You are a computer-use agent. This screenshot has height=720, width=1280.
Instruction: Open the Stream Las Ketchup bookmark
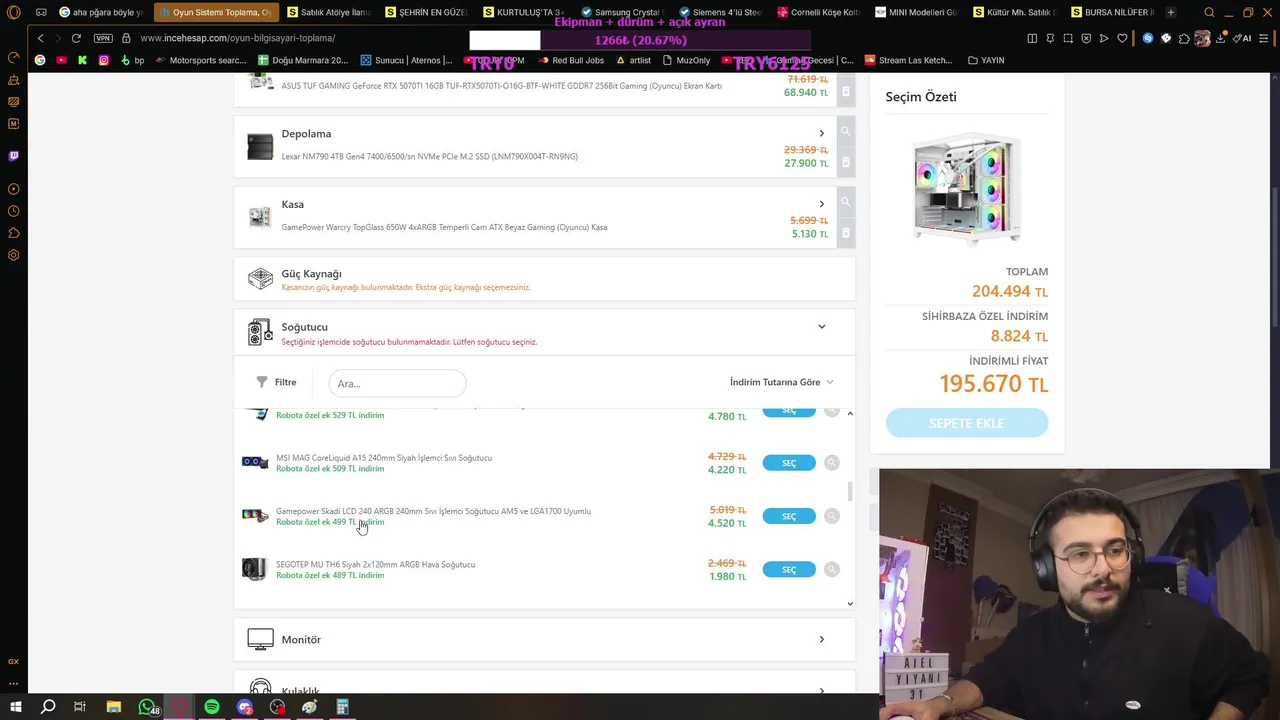tap(908, 60)
